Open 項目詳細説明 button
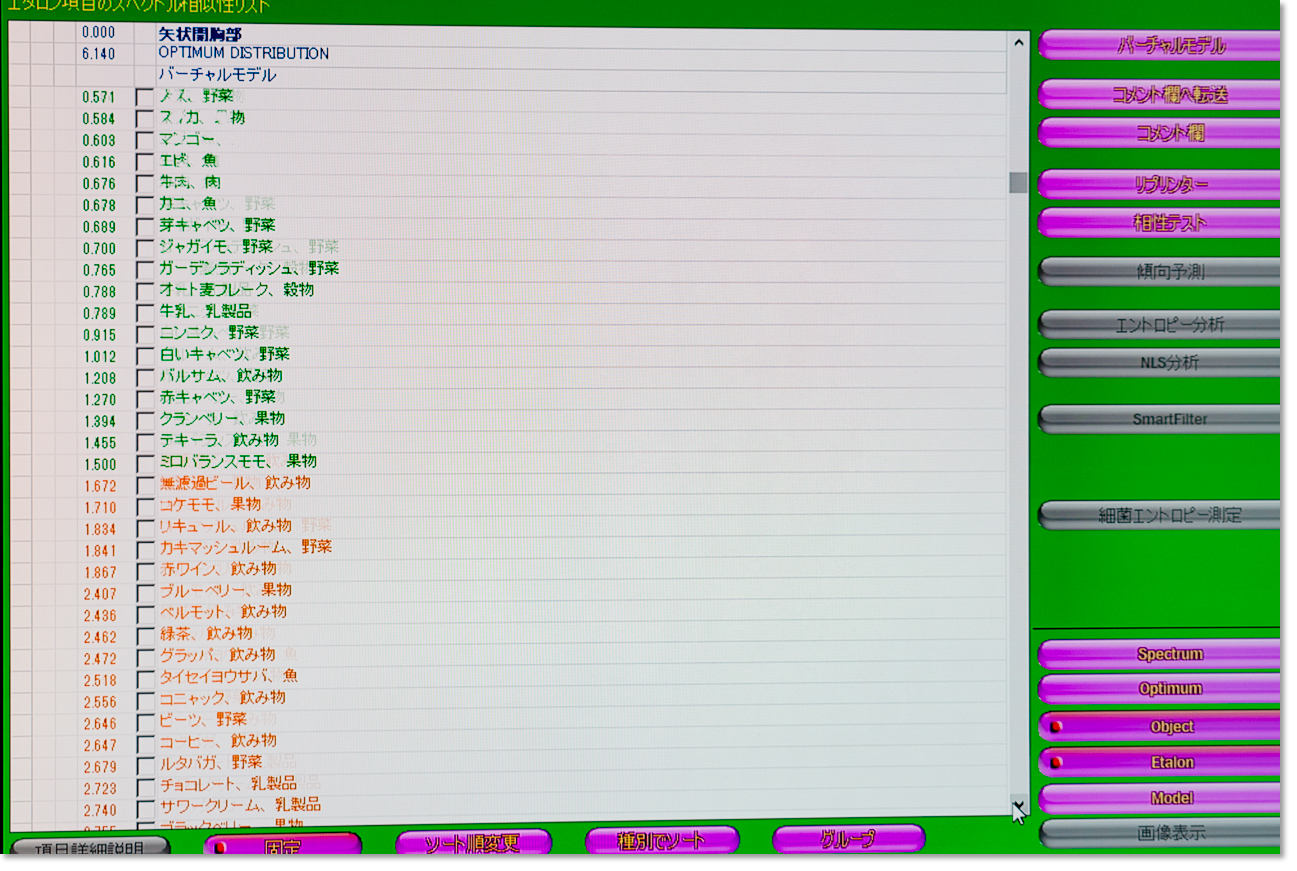Viewport: 1297px width, 871px height. (90, 848)
